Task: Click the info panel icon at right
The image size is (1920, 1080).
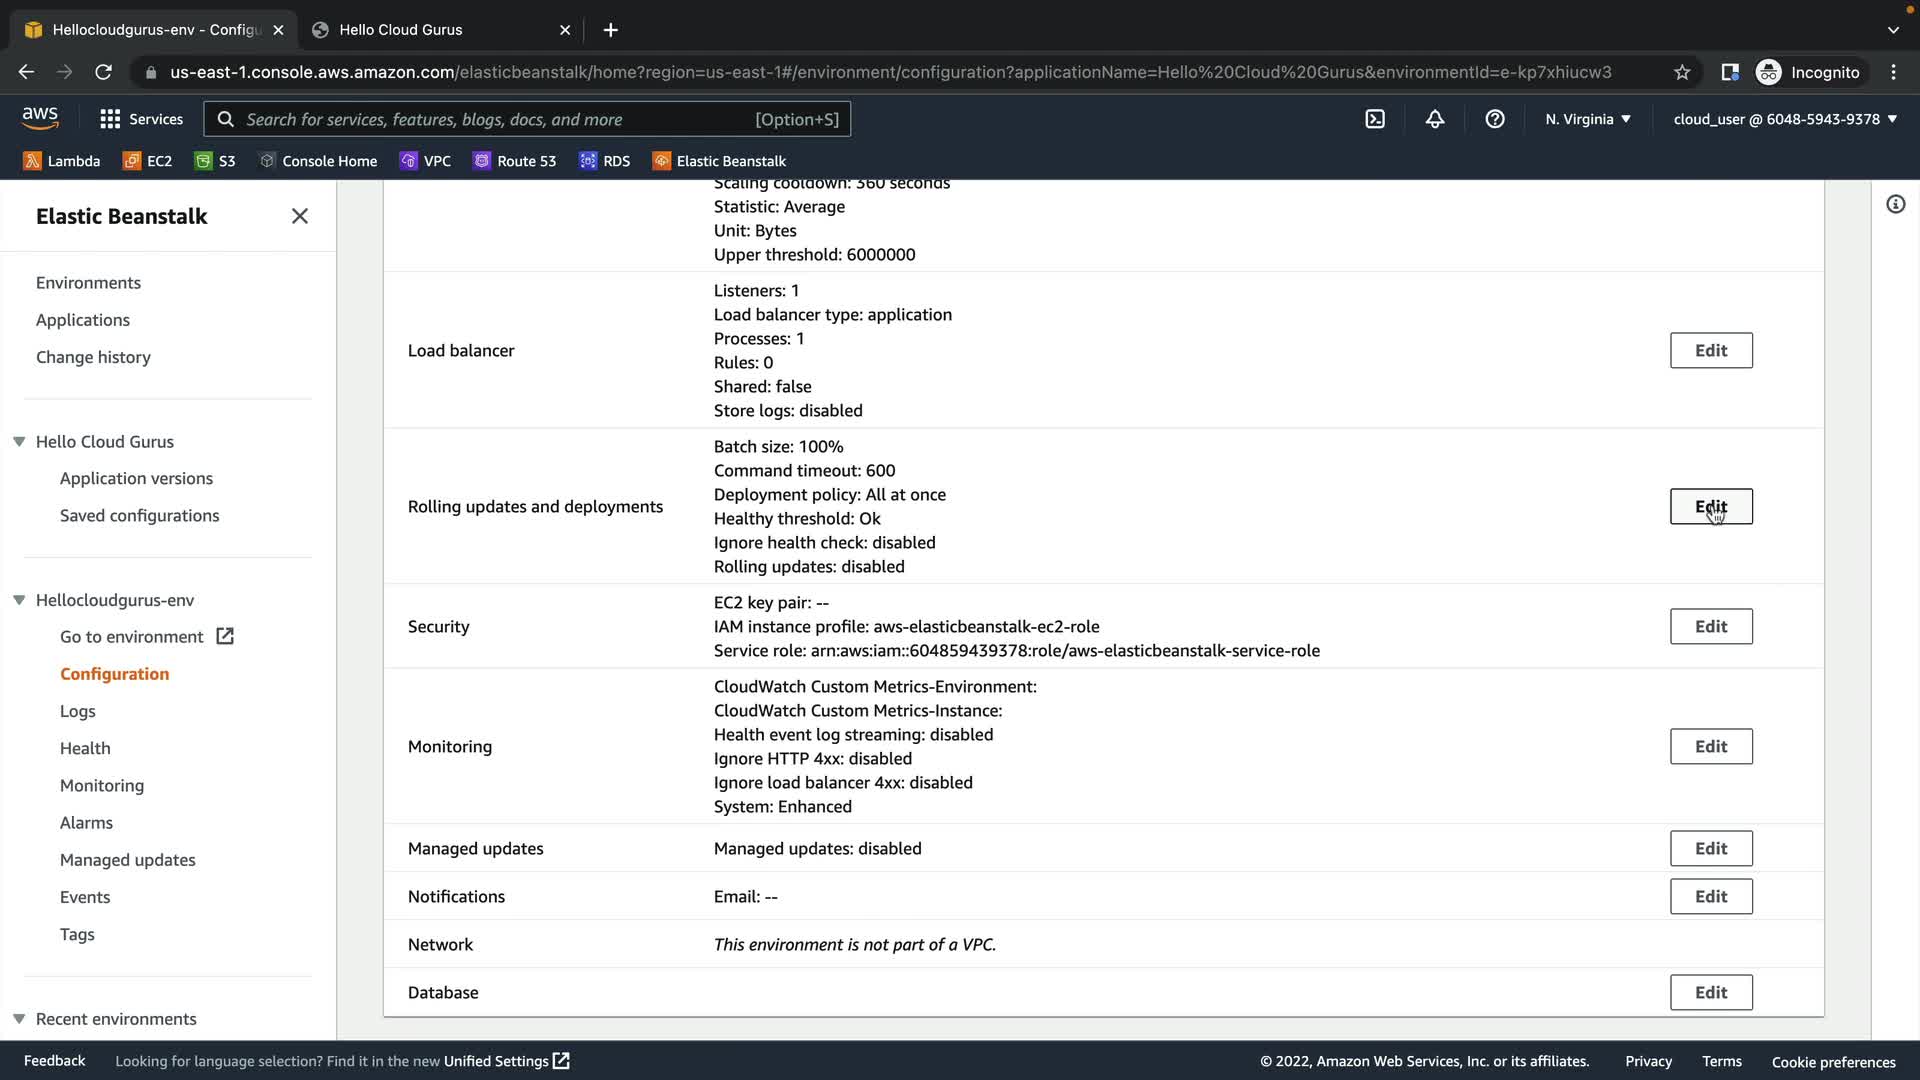Action: tap(1895, 205)
